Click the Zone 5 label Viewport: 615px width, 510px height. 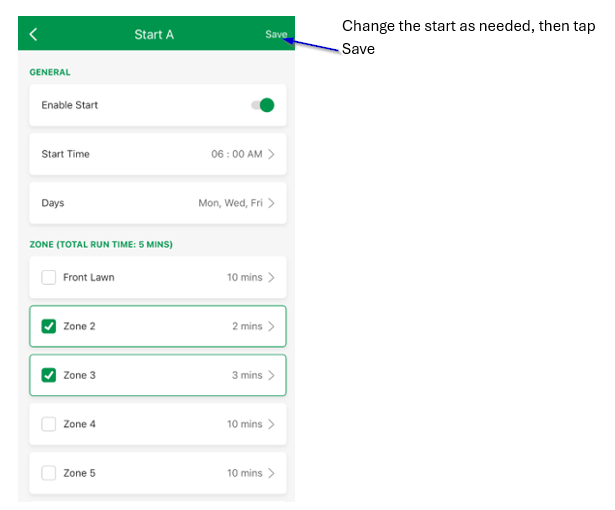point(79,473)
